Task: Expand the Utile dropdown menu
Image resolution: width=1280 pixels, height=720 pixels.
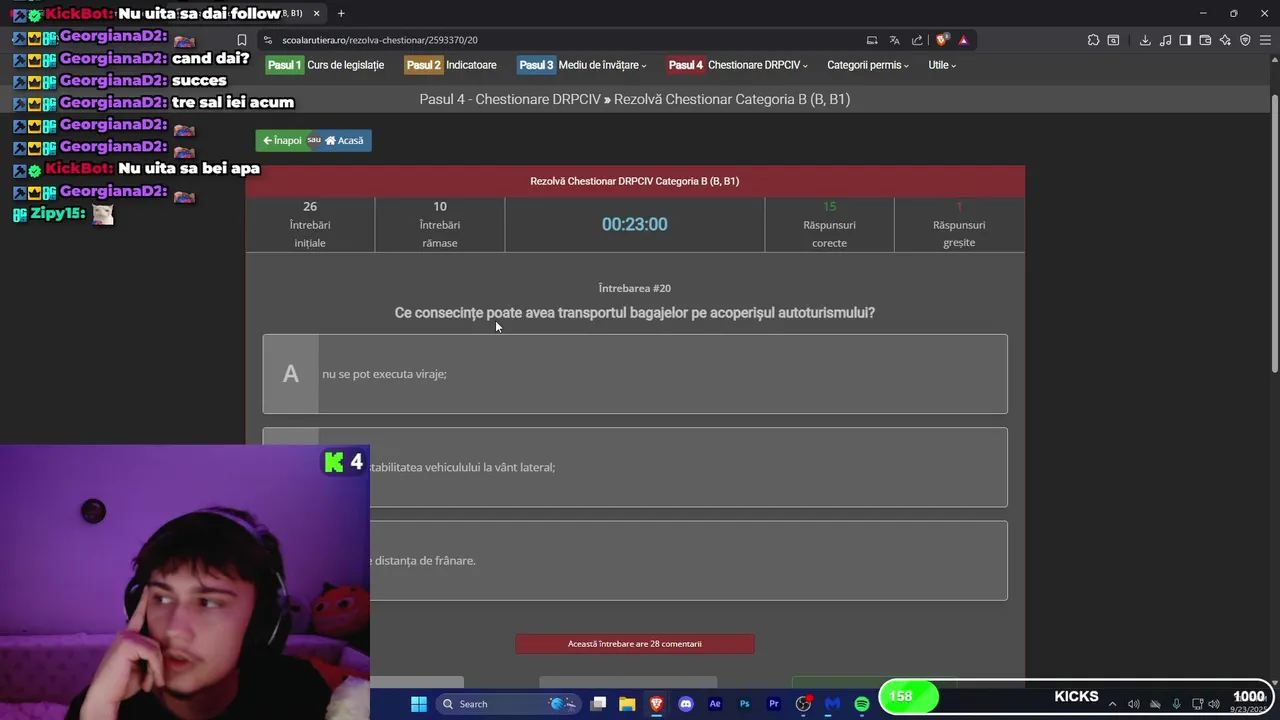Action: pos(942,65)
